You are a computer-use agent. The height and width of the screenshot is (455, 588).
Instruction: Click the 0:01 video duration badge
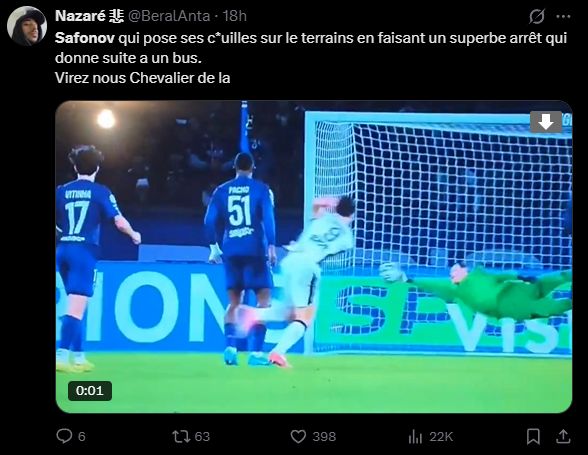point(90,391)
